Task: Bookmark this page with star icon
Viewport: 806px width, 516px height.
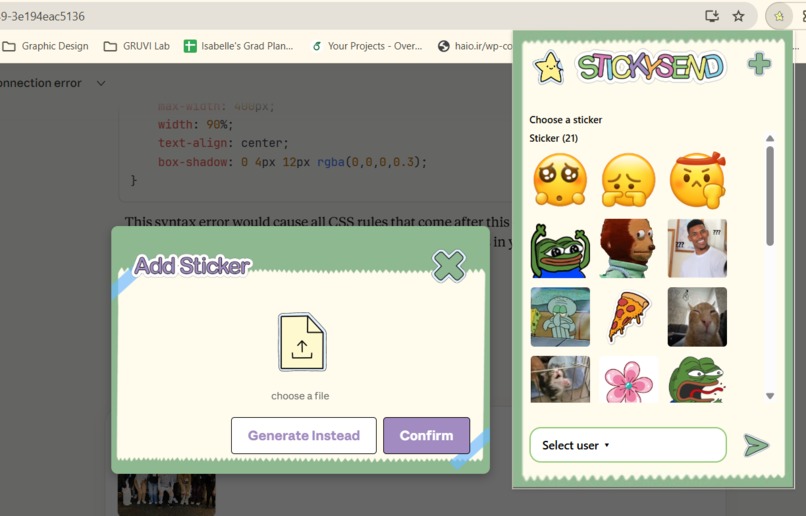Action: (738, 16)
